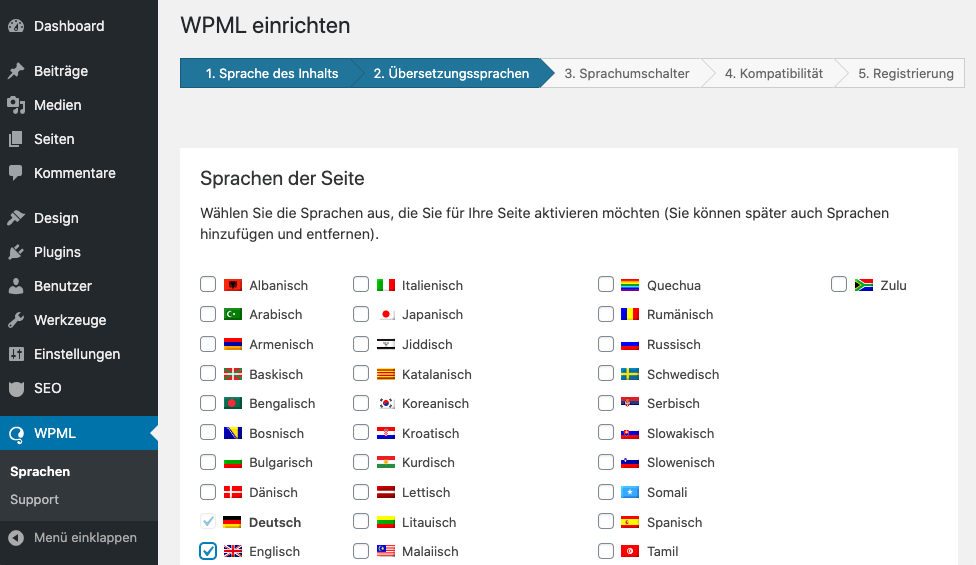Tick the Spanisch checkbox
This screenshot has height=565, width=976.
606,522
